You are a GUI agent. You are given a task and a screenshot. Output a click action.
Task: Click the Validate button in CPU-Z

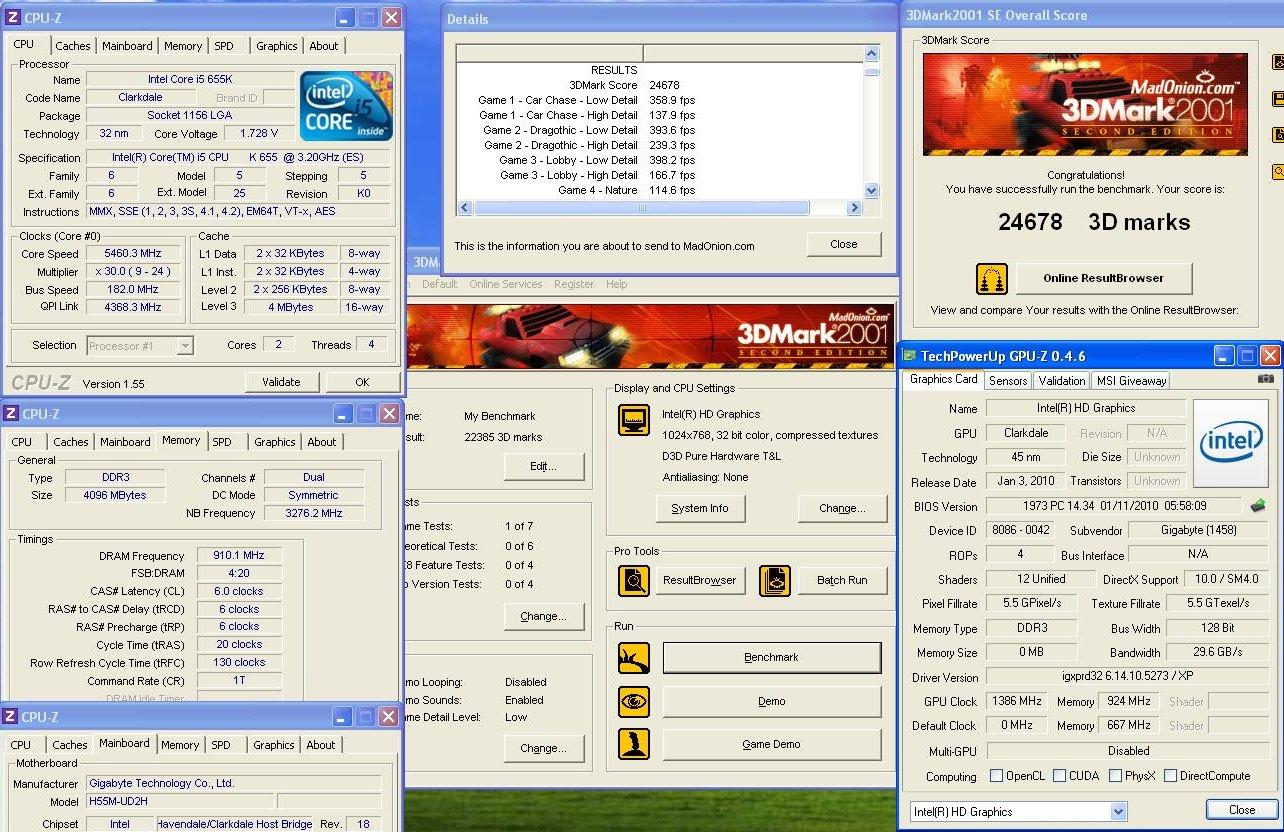(281, 382)
